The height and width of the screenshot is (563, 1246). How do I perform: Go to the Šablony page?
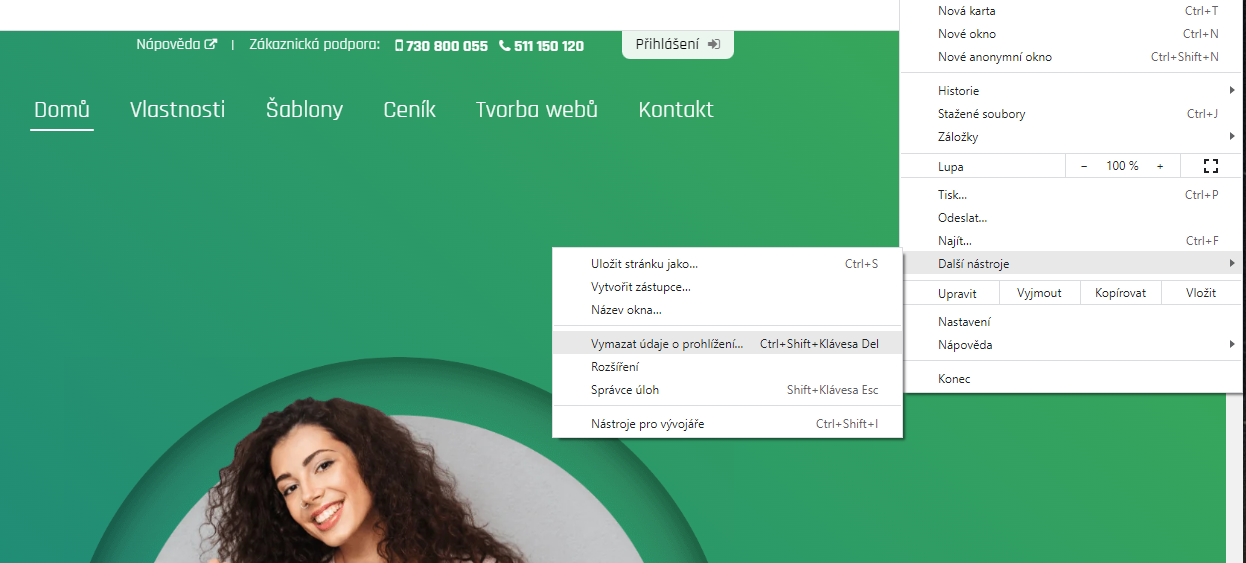(x=304, y=109)
